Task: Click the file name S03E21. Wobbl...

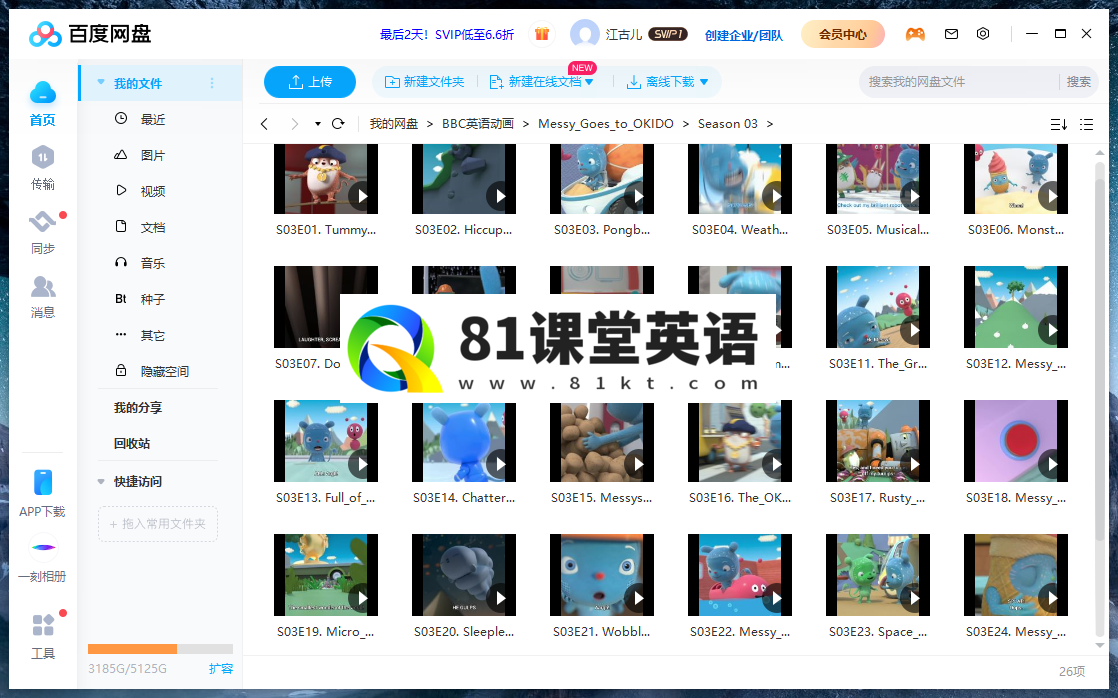Action: 602,632
